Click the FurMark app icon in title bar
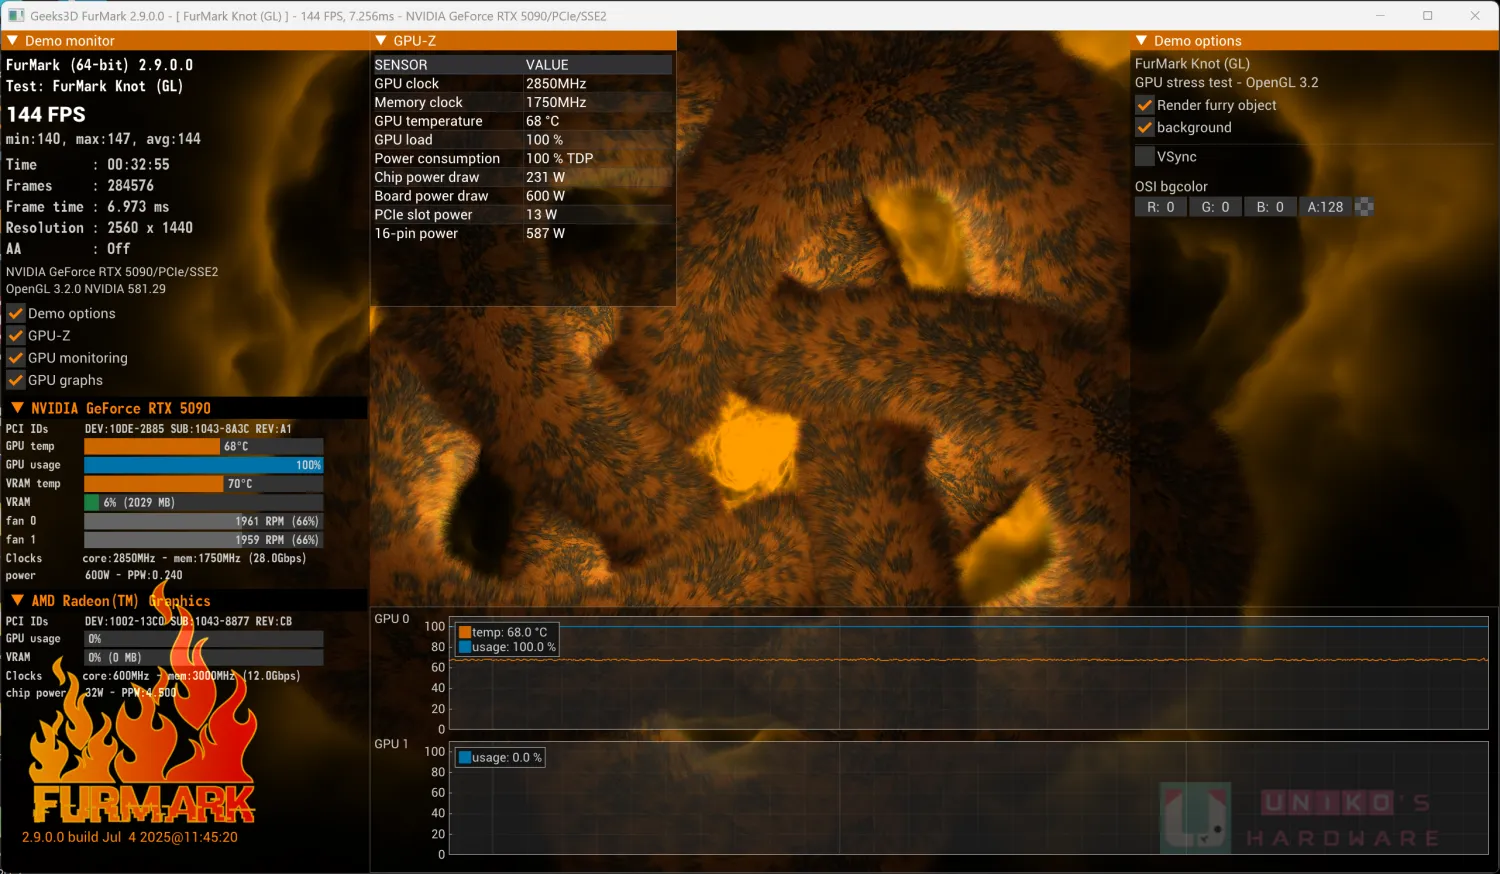 [16, 16]
